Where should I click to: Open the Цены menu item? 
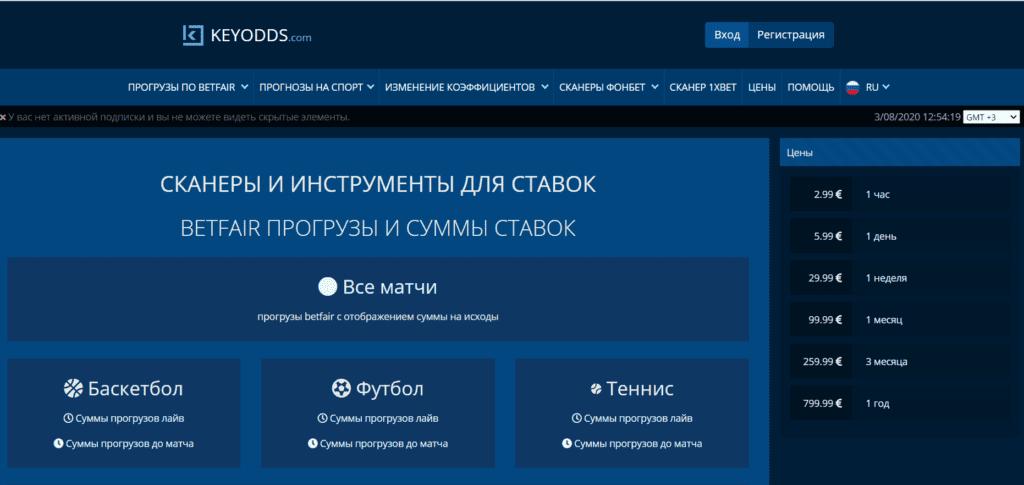pos(761,87)
